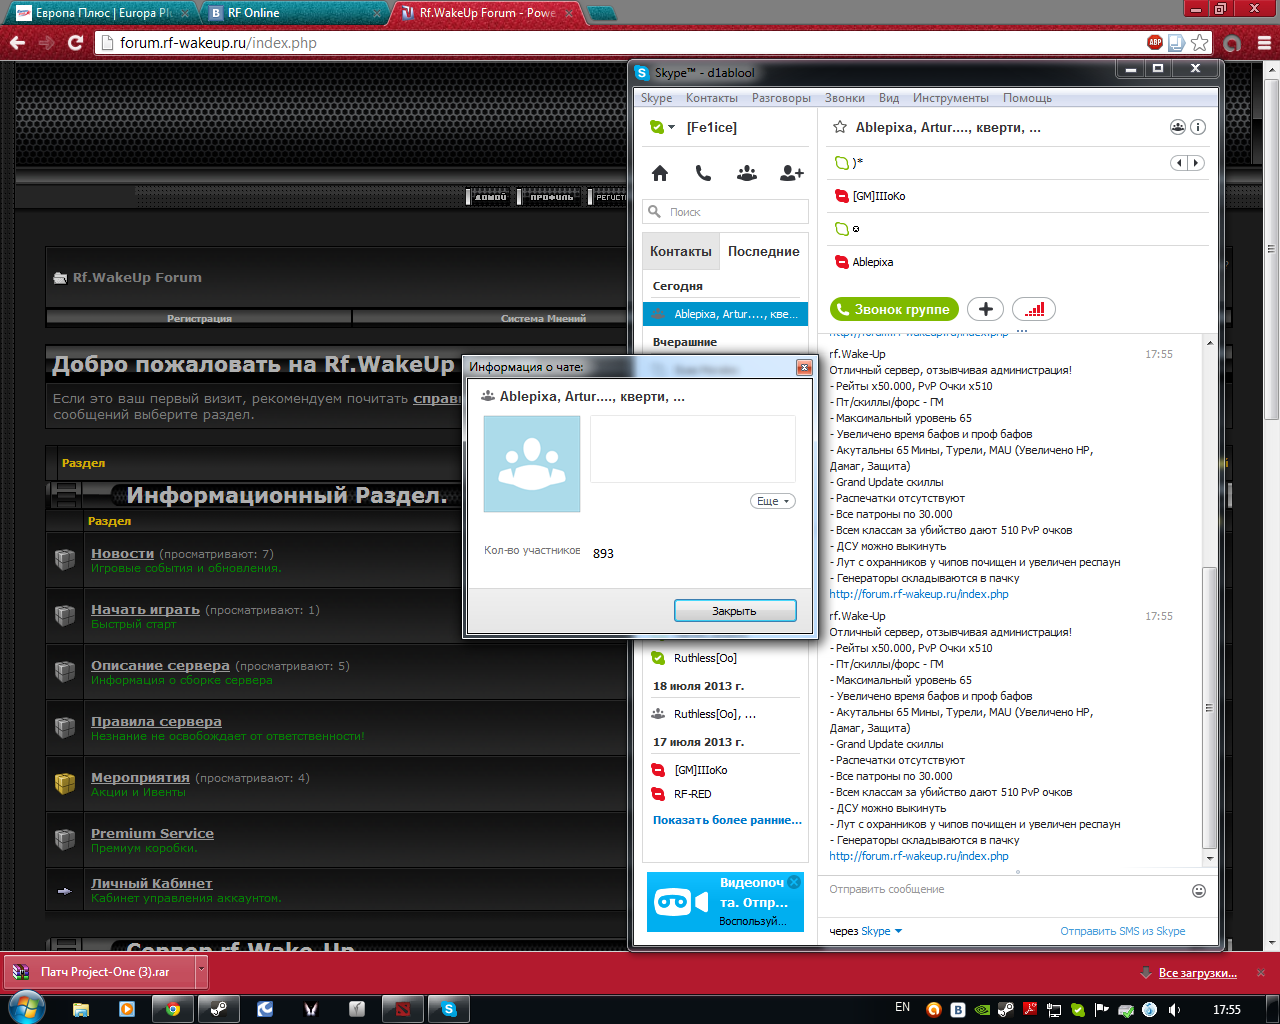
Task: Click the yellow Мероприятия forum icon
Action: [65, 784]
